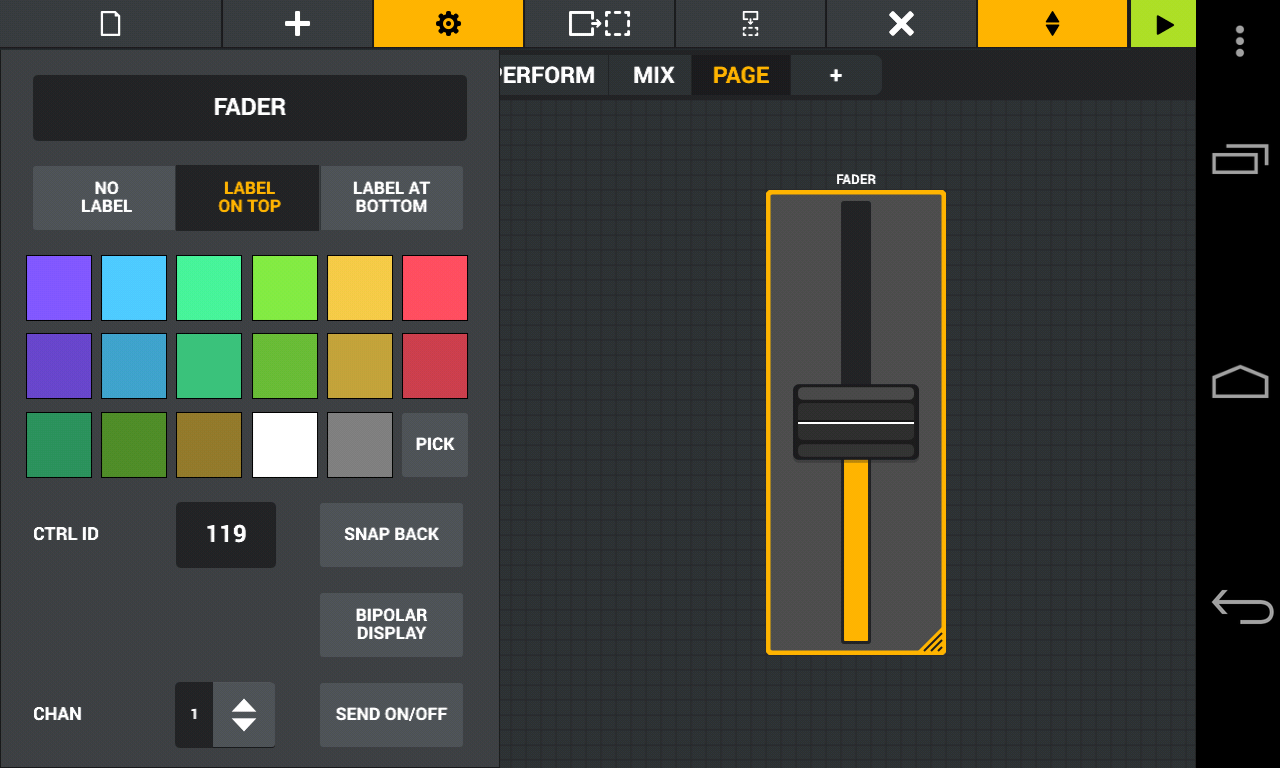Open the hierarchy view icon
Image resolution: width=1280 pixels, height=768 pixels.
point(750,23)
